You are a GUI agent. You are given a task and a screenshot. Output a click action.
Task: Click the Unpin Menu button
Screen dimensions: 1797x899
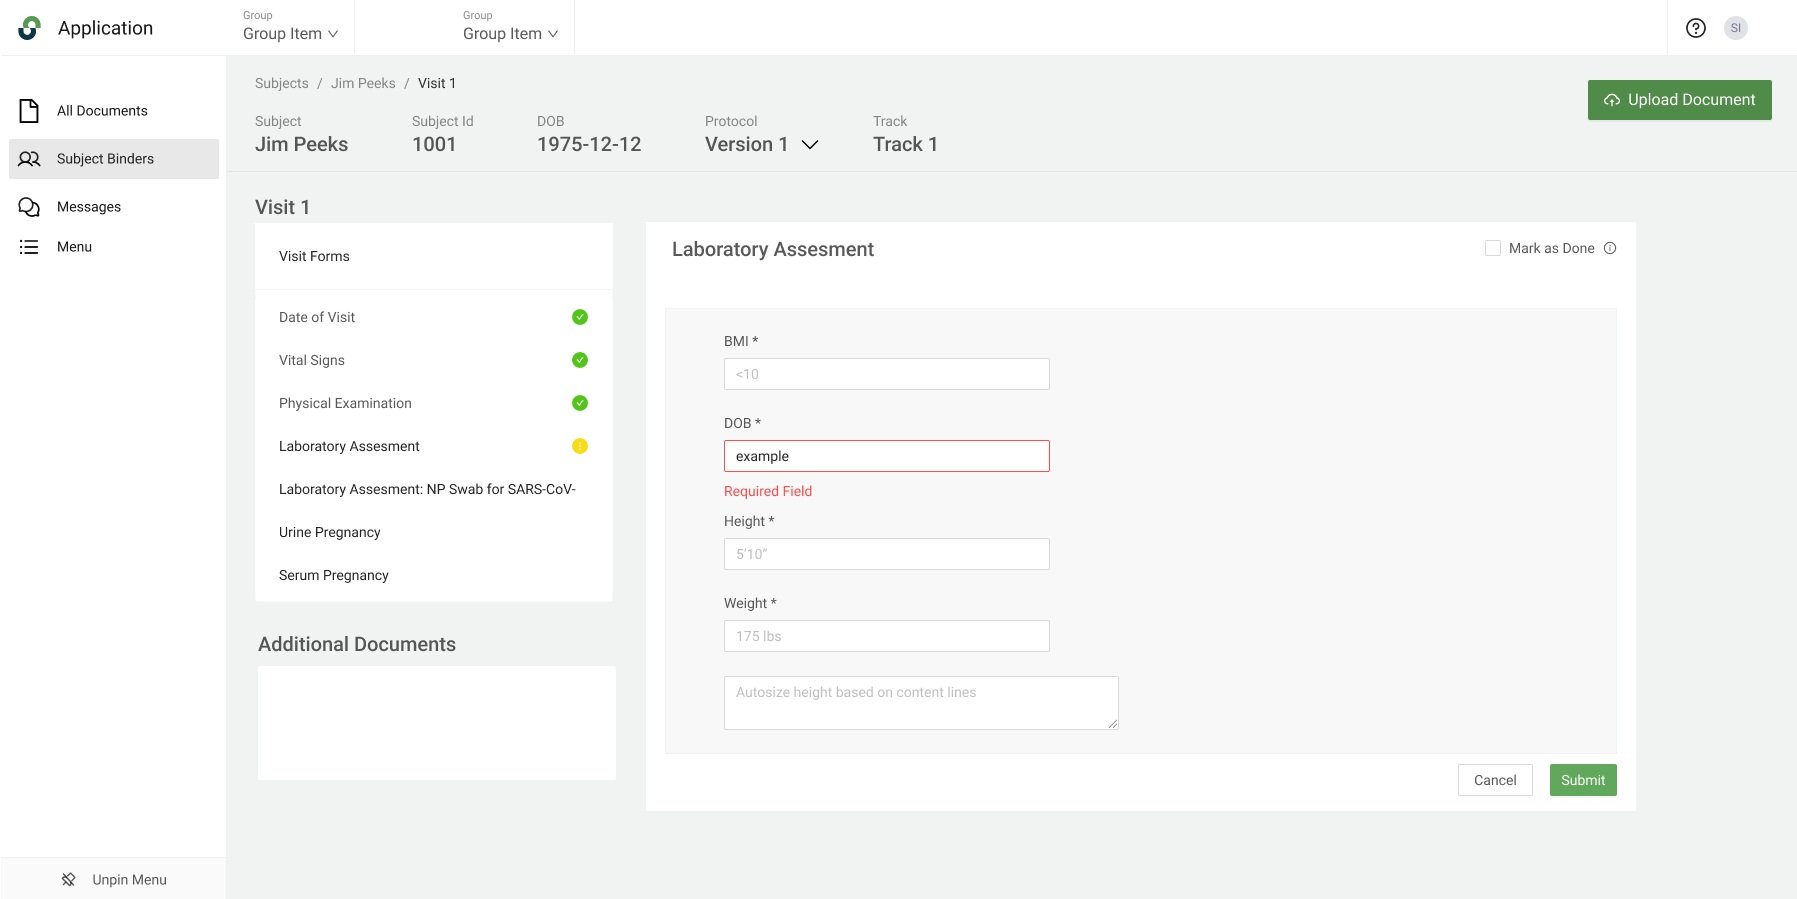[x=113, y=879]
